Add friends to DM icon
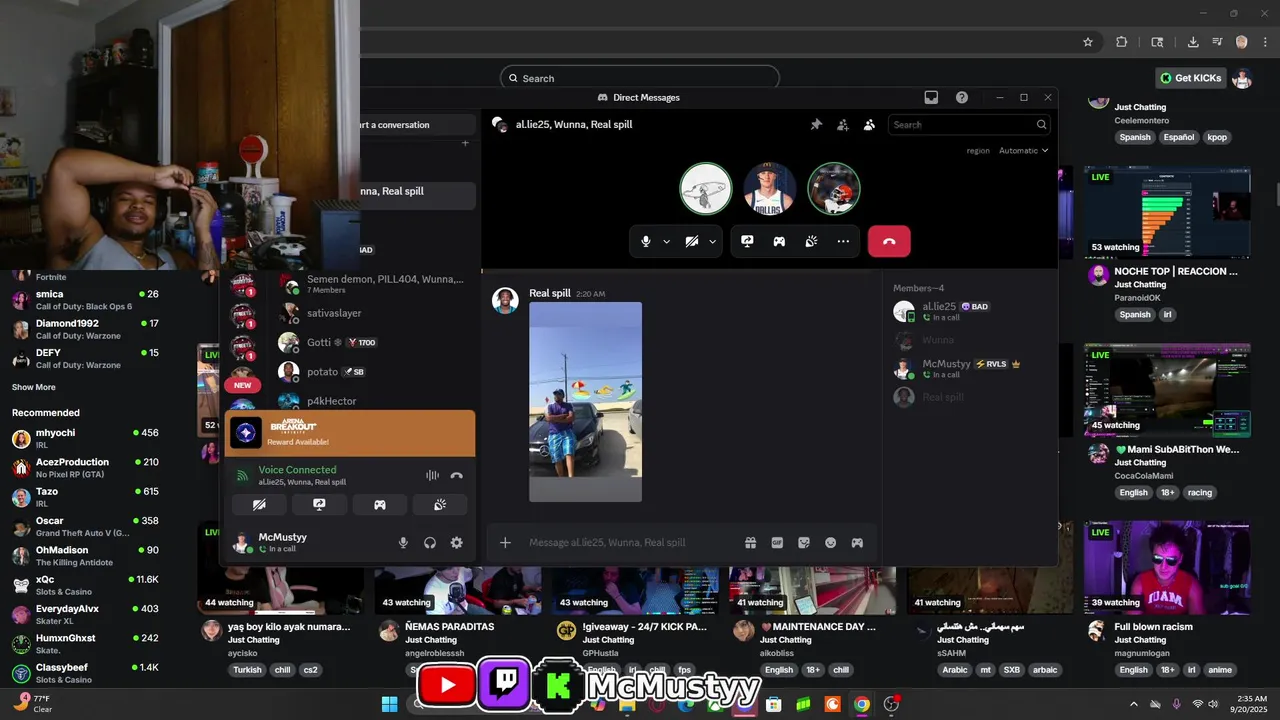The image size is (1280, 720). 843,125
